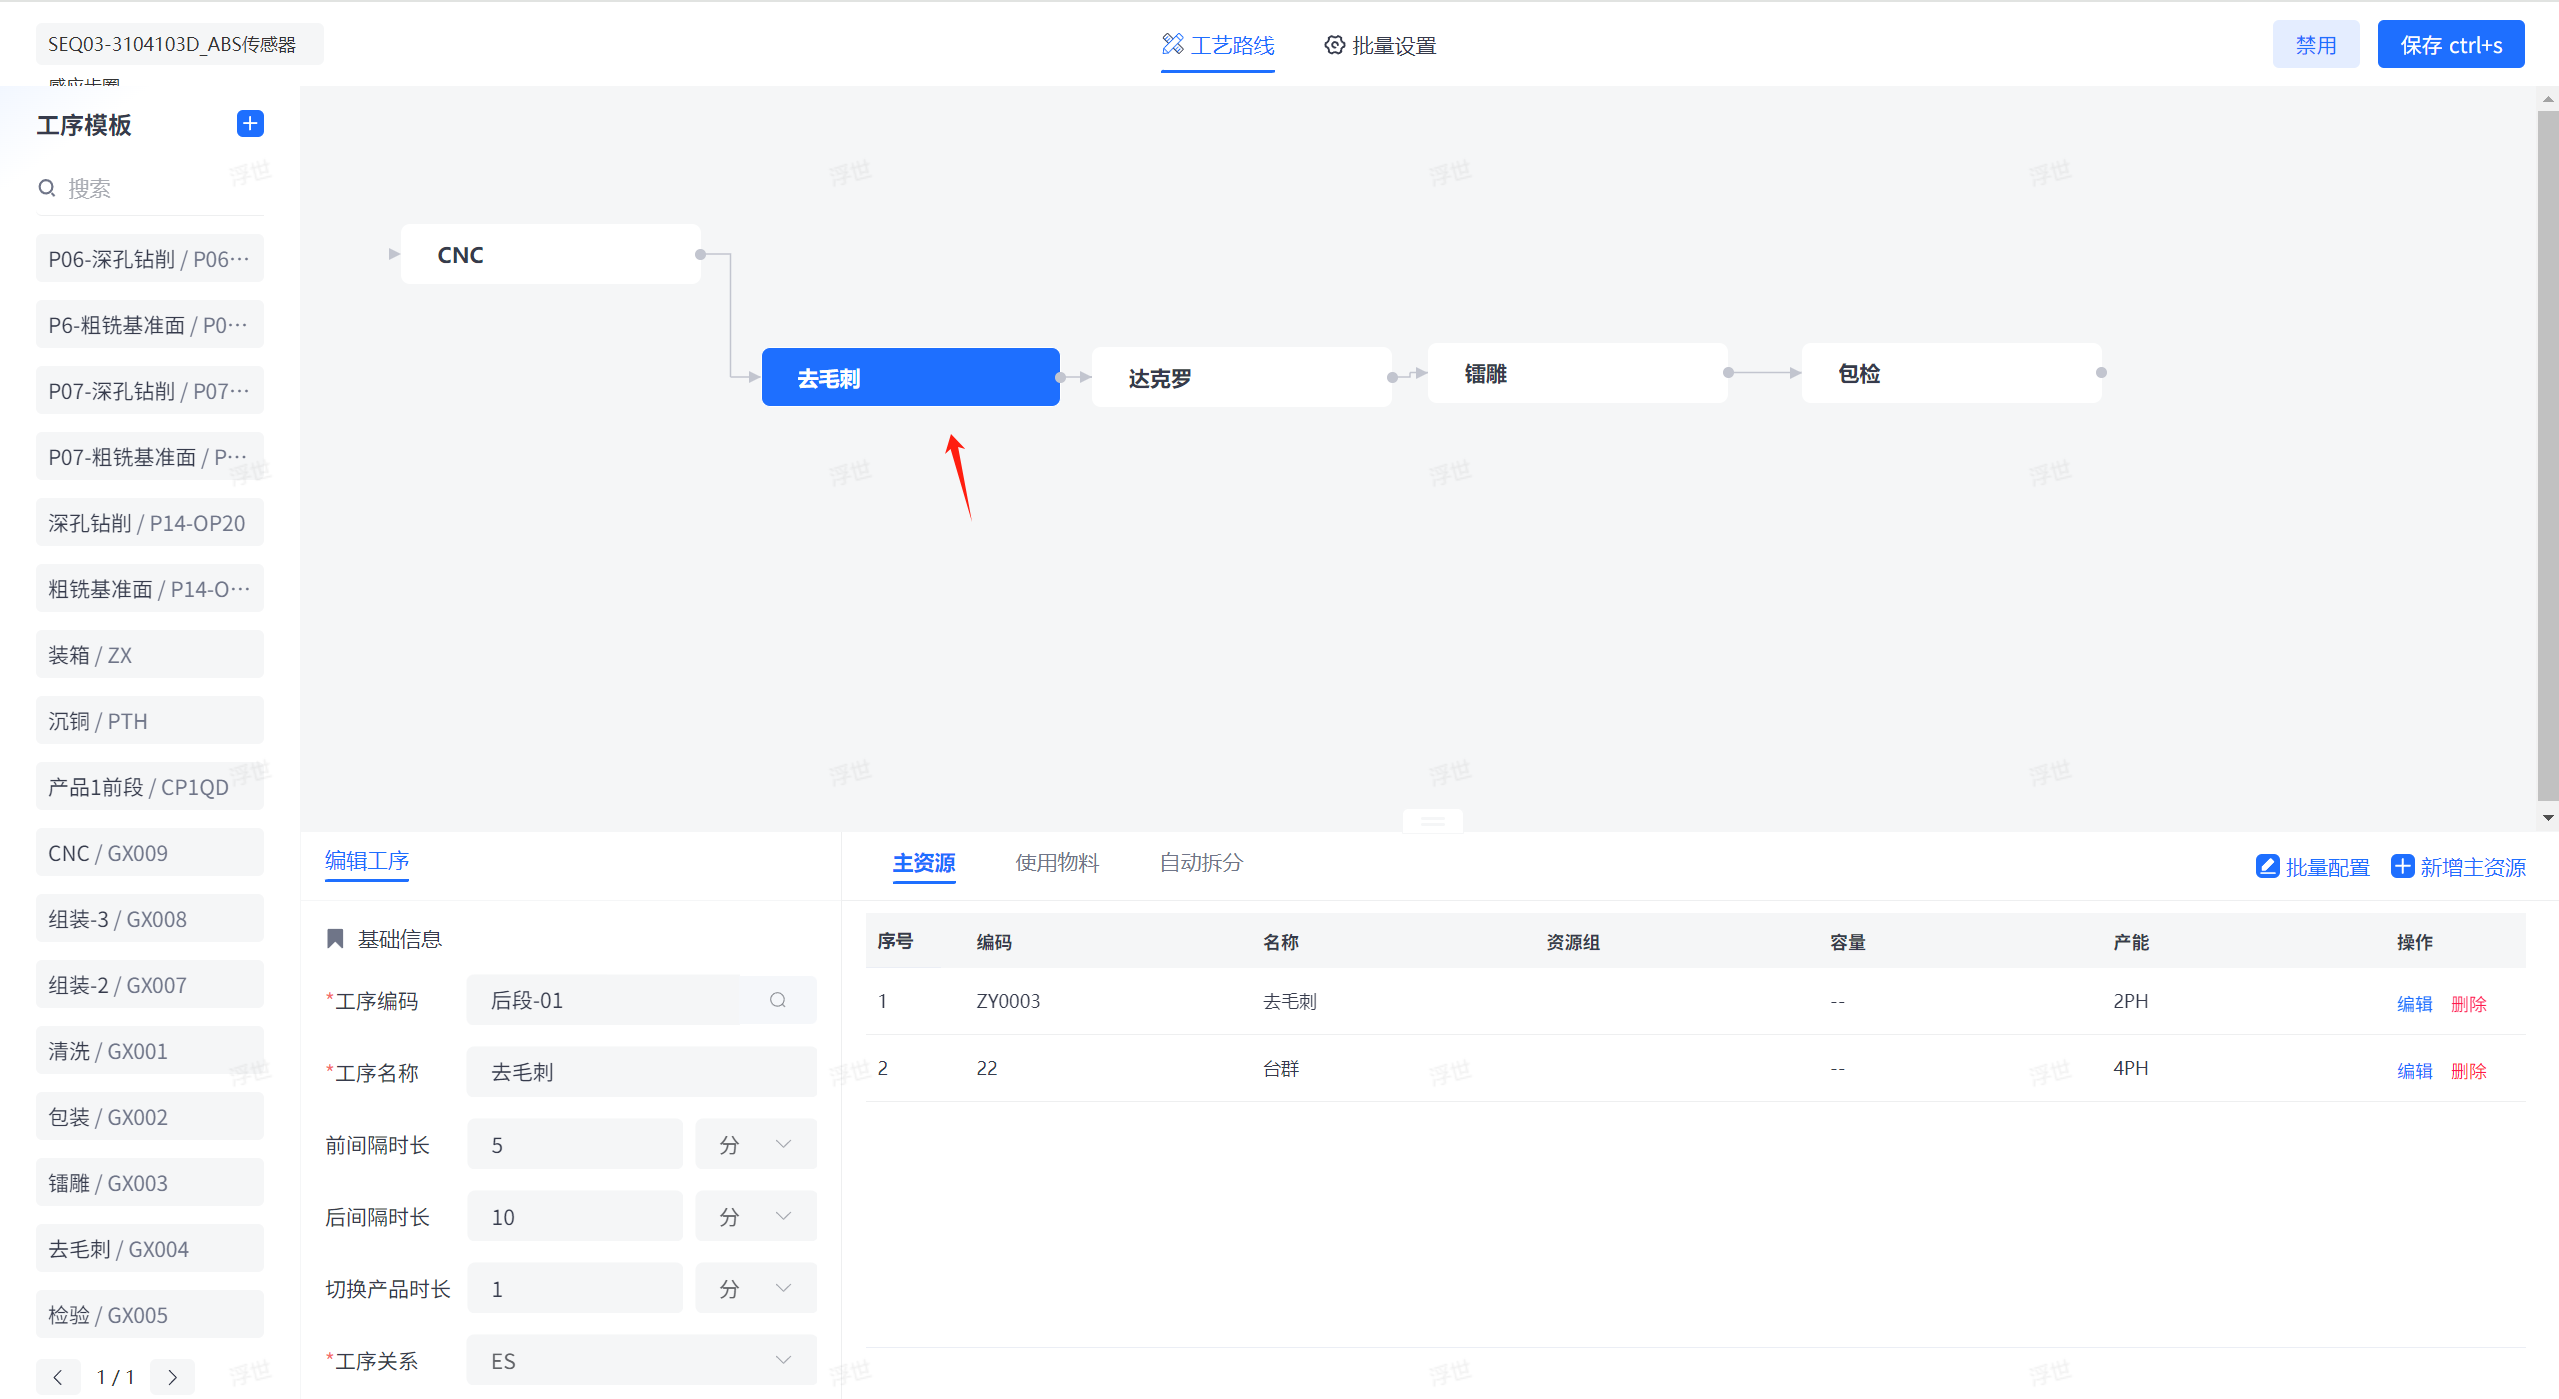Expand the 工序关系 ES dropdown

[x=641, y=1360]
